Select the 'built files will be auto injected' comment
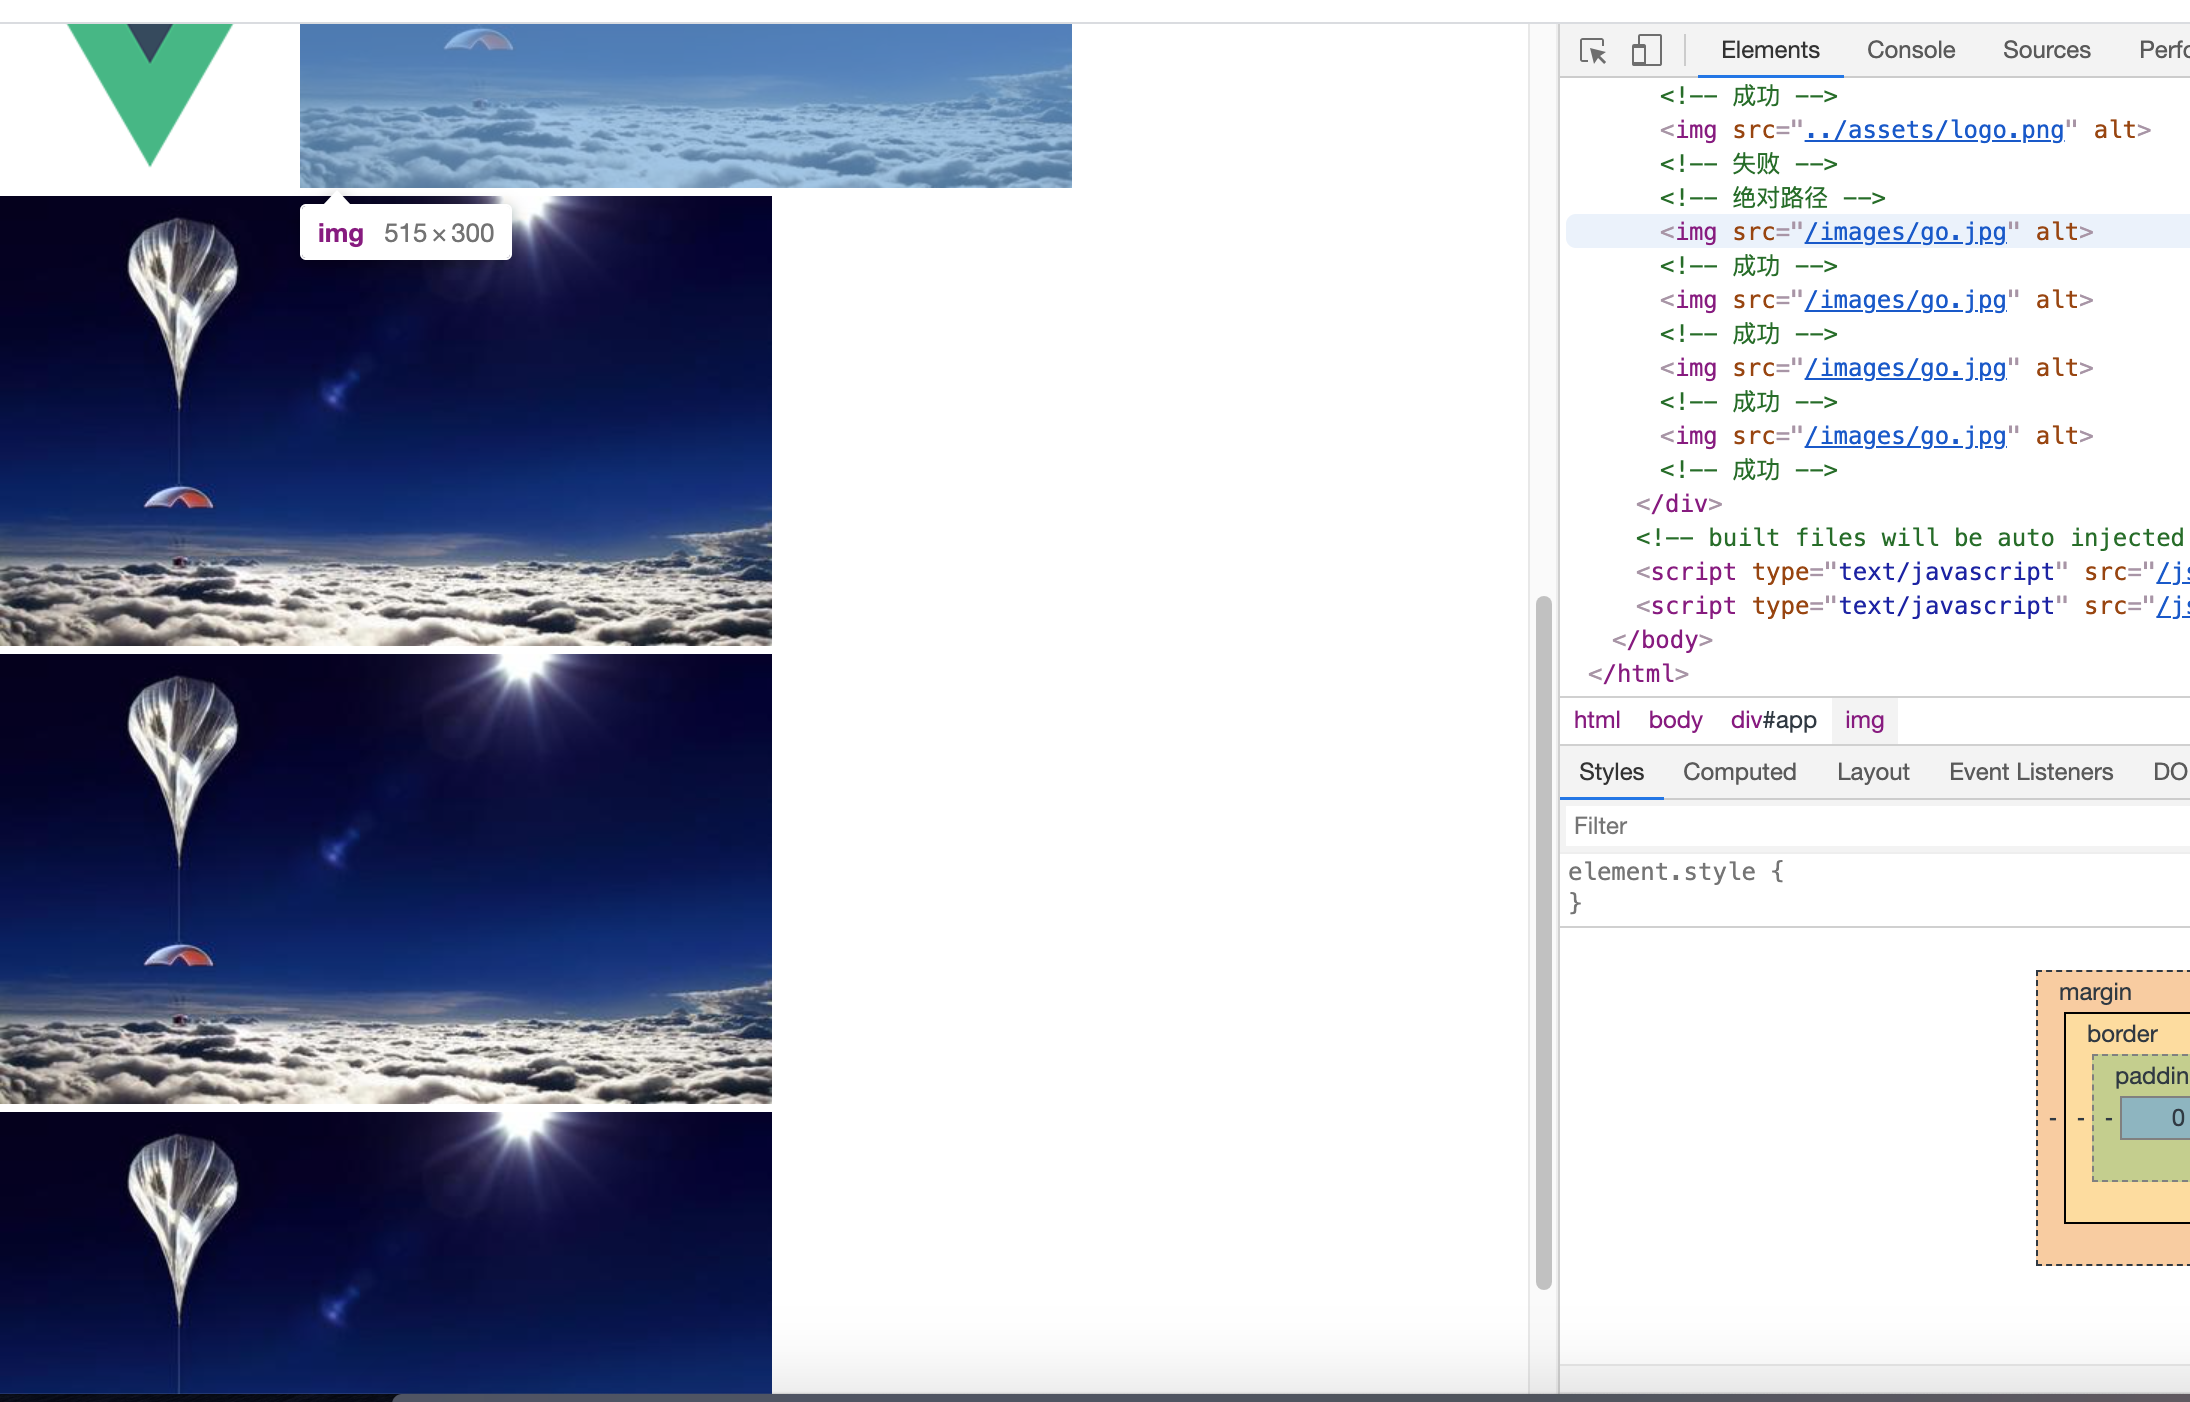2190x1402 pixels. pyautogui.click(x=1912, y=538)
